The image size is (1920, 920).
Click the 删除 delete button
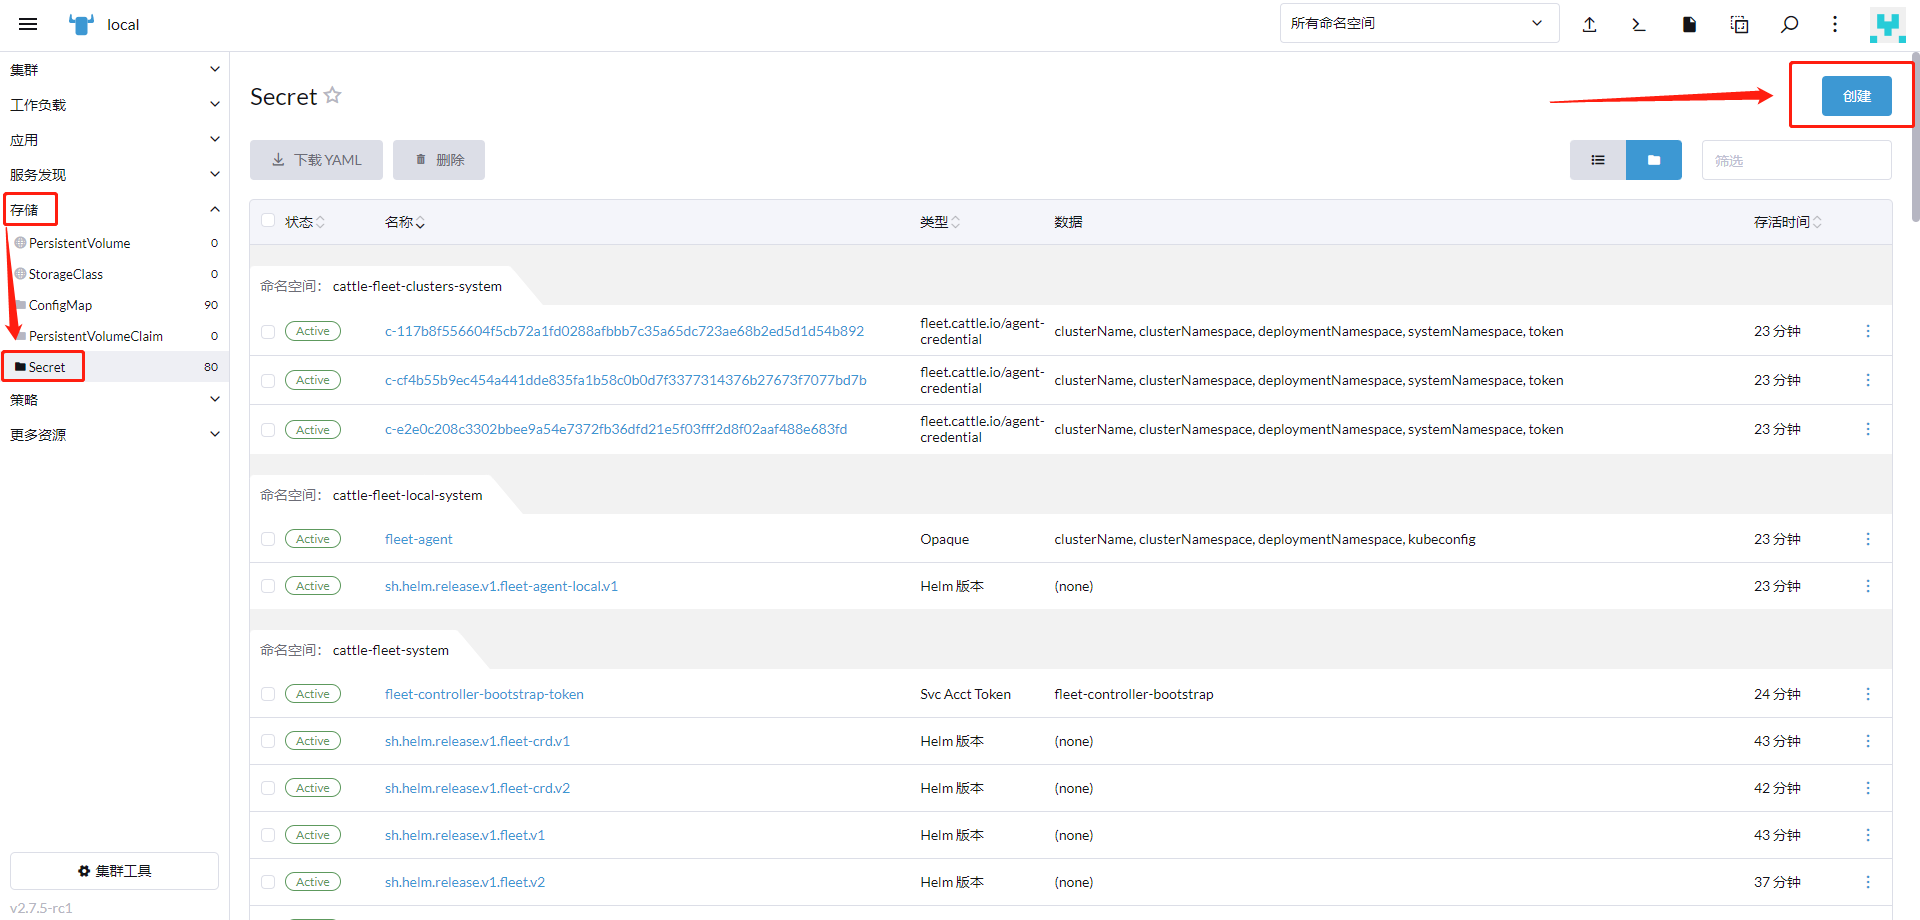pos(439,160)
